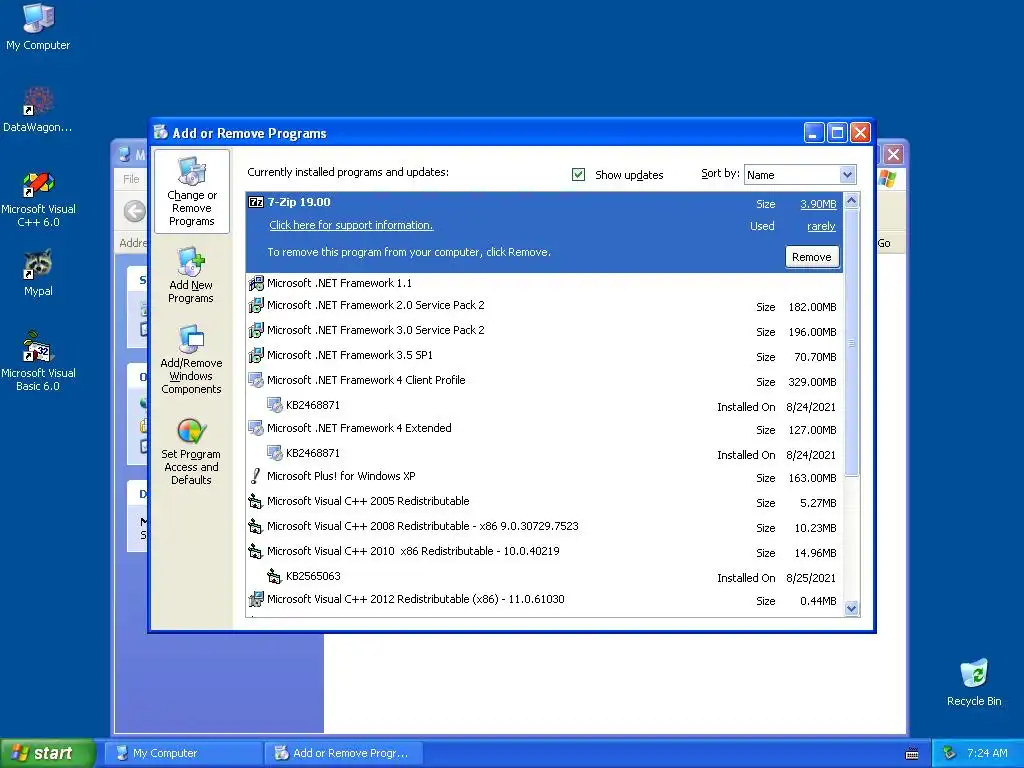Click the Start button
This screenshot has width=1024, height=768.
click(48, 753)
